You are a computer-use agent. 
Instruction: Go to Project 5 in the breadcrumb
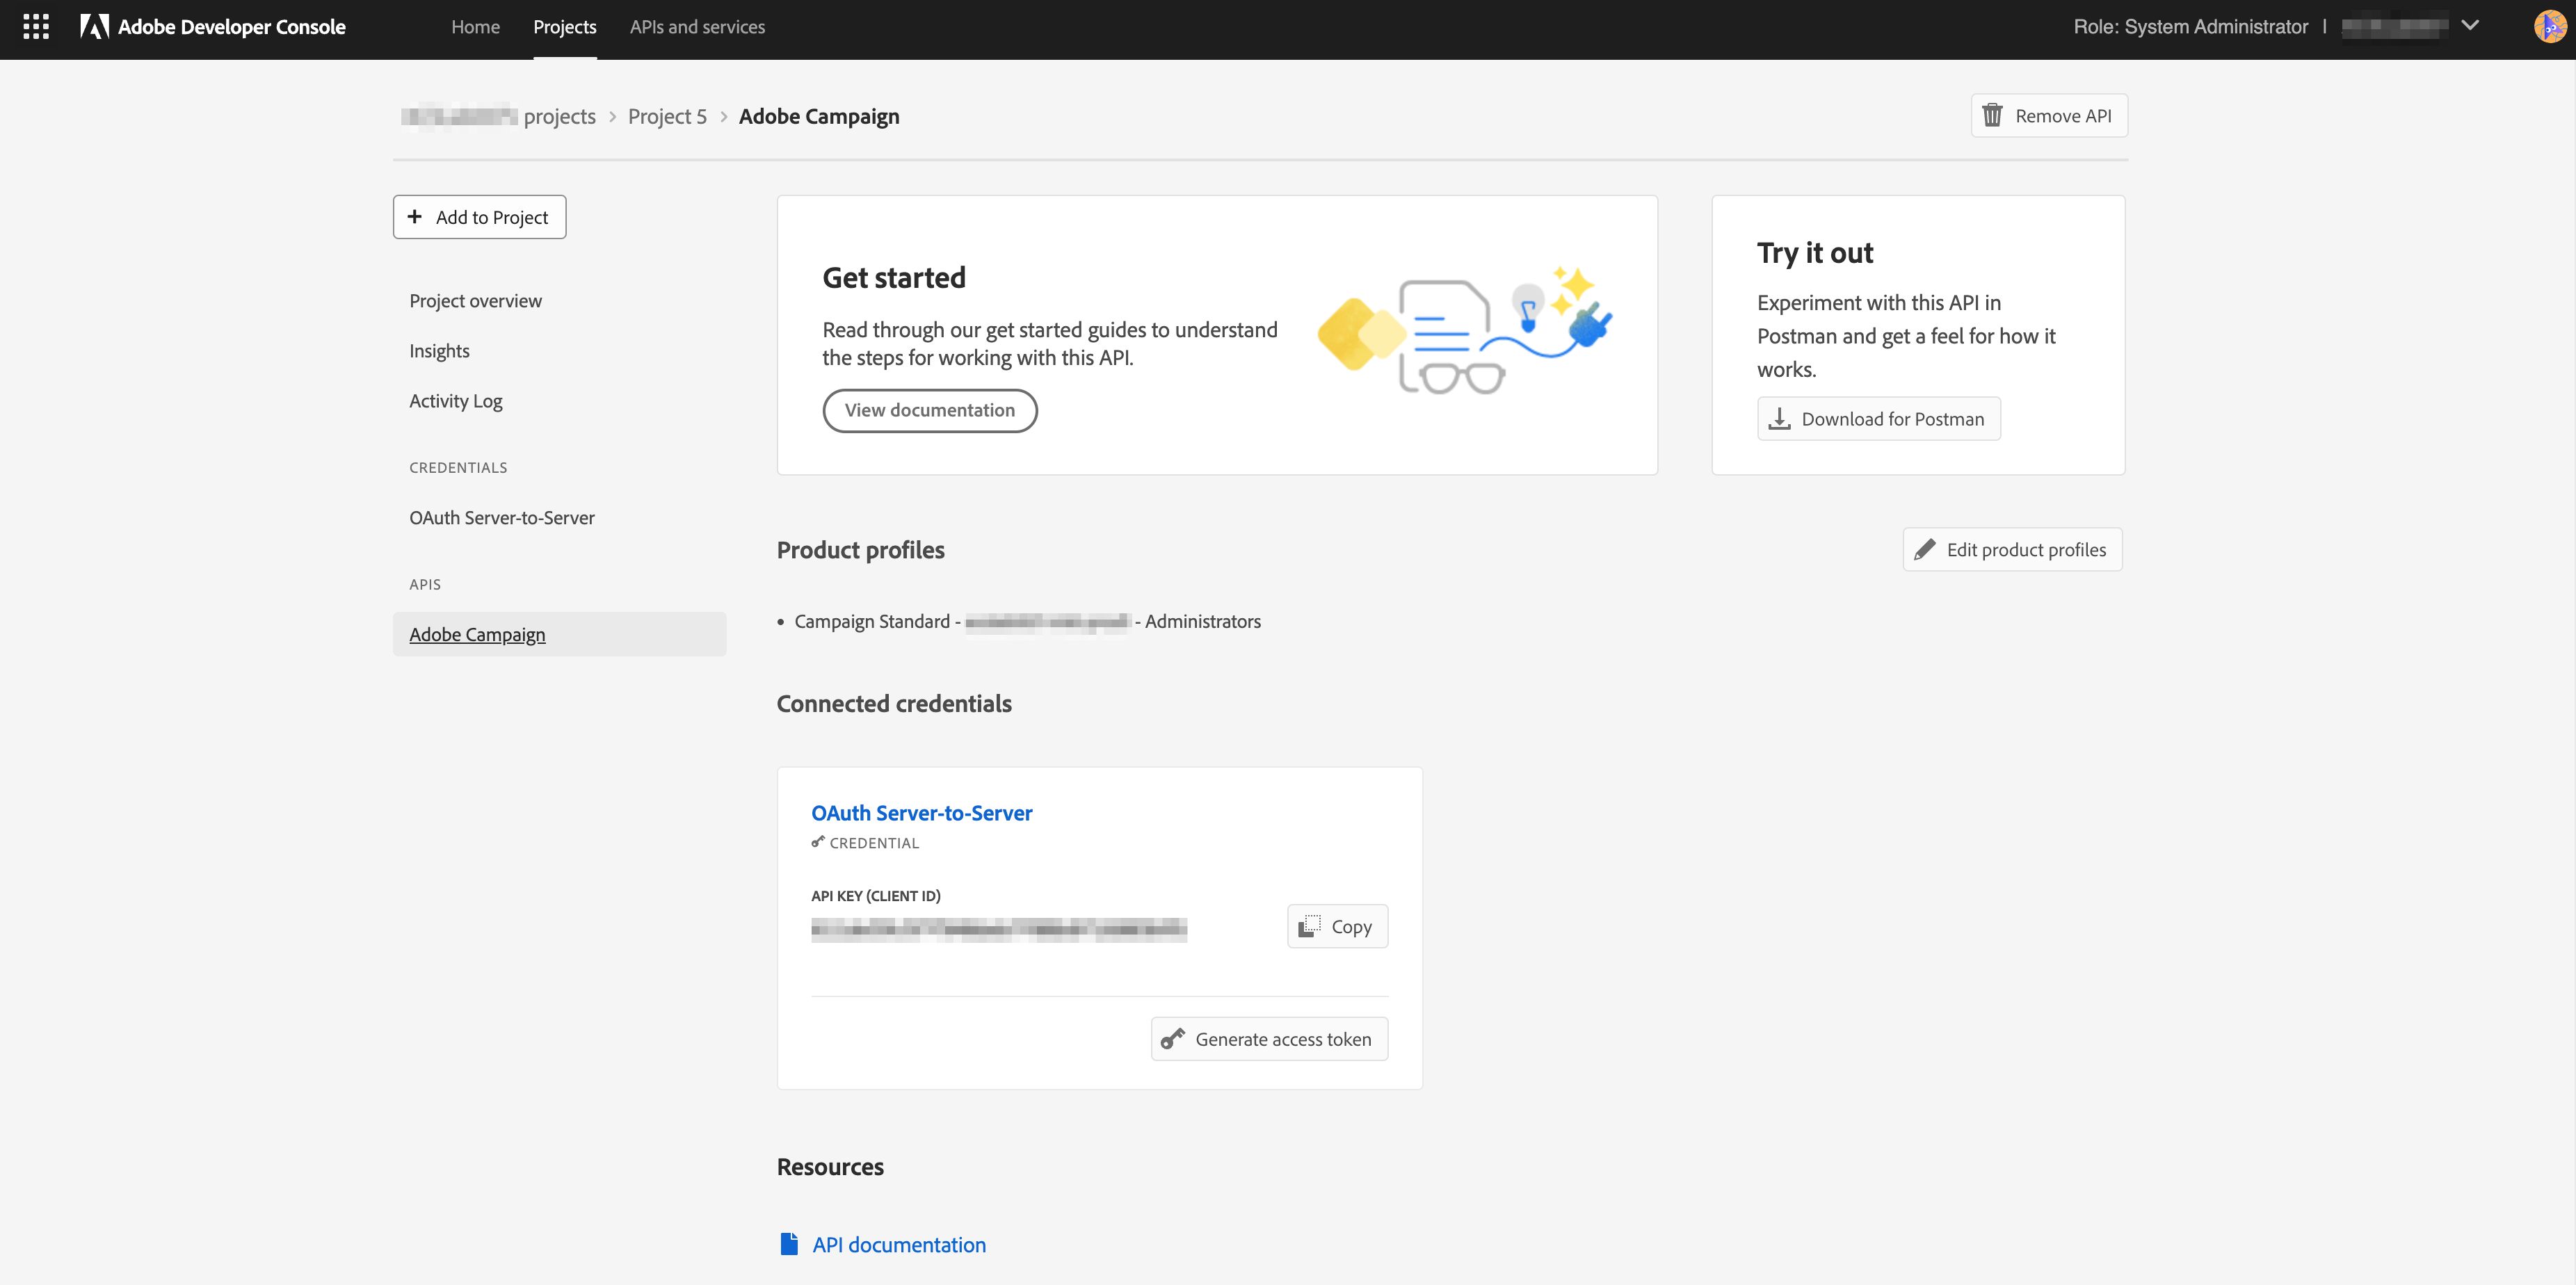(667, 116)
